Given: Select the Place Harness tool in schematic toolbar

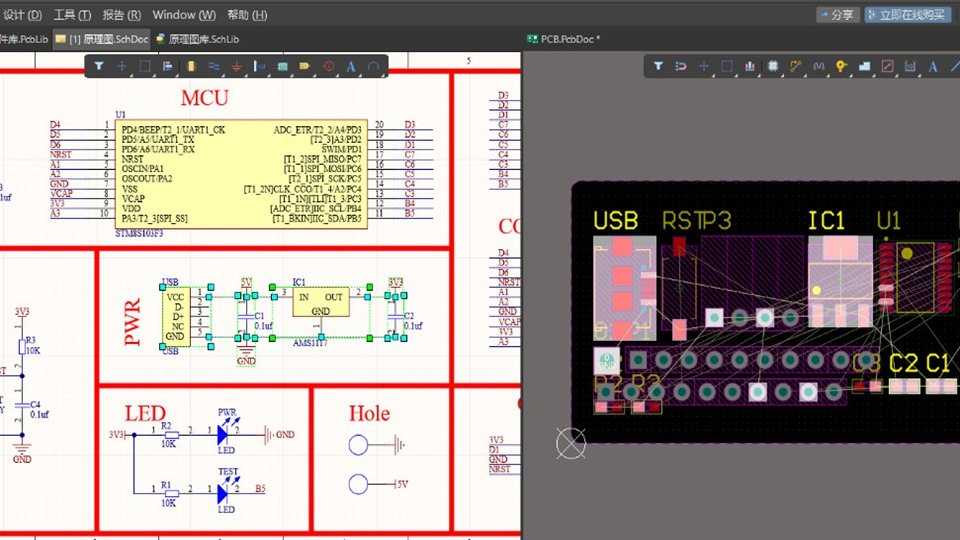Looking at the screenshot, I should 260,66.
